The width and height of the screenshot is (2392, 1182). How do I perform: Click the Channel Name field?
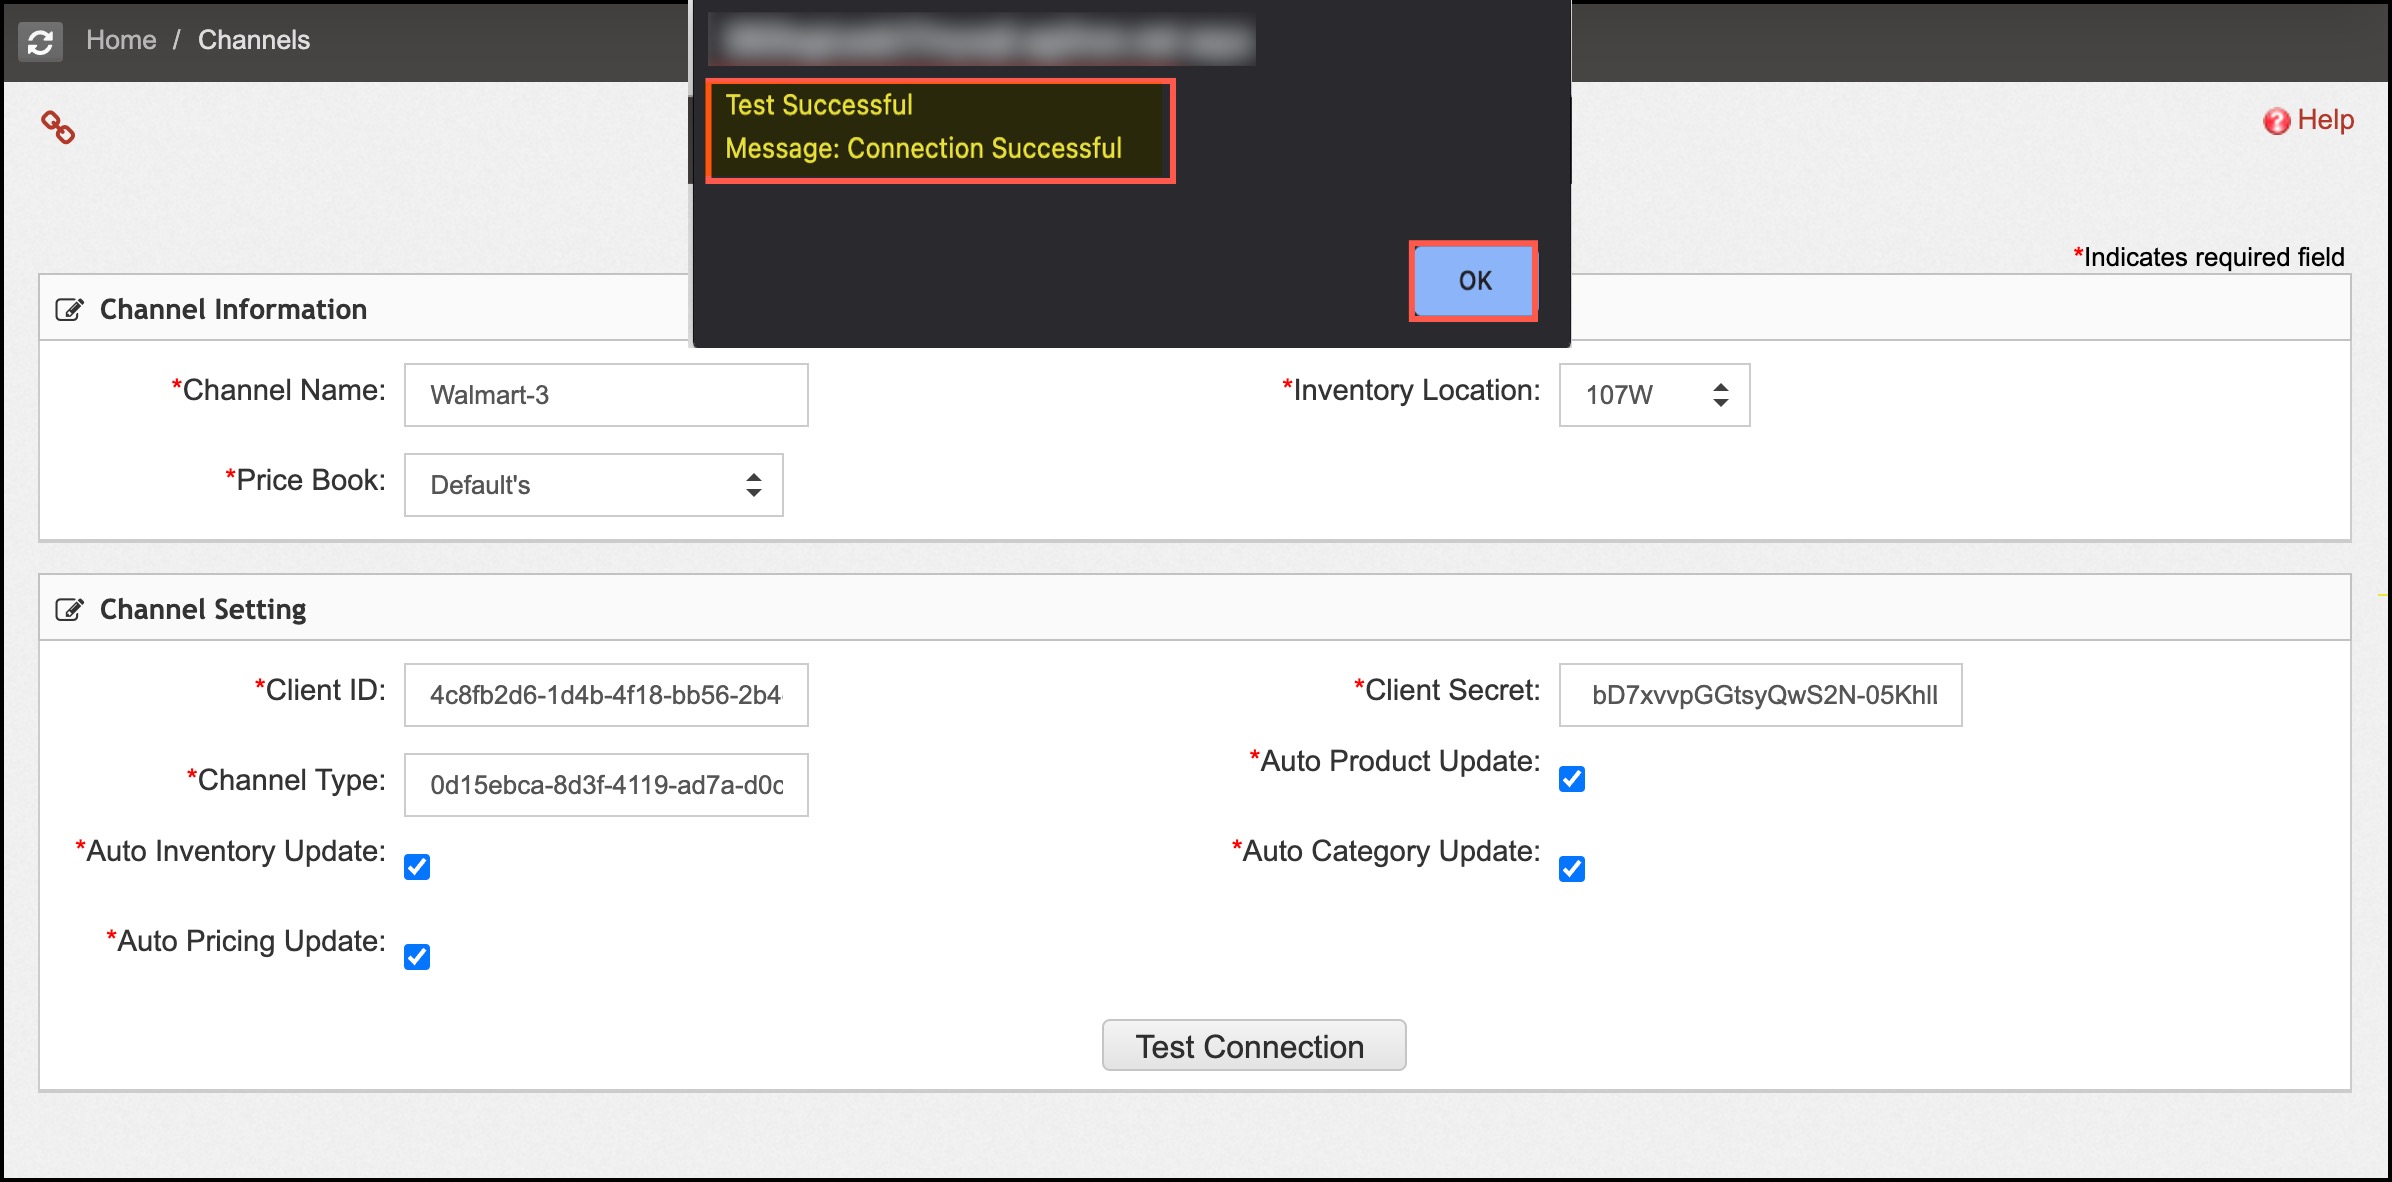(606, 395)
